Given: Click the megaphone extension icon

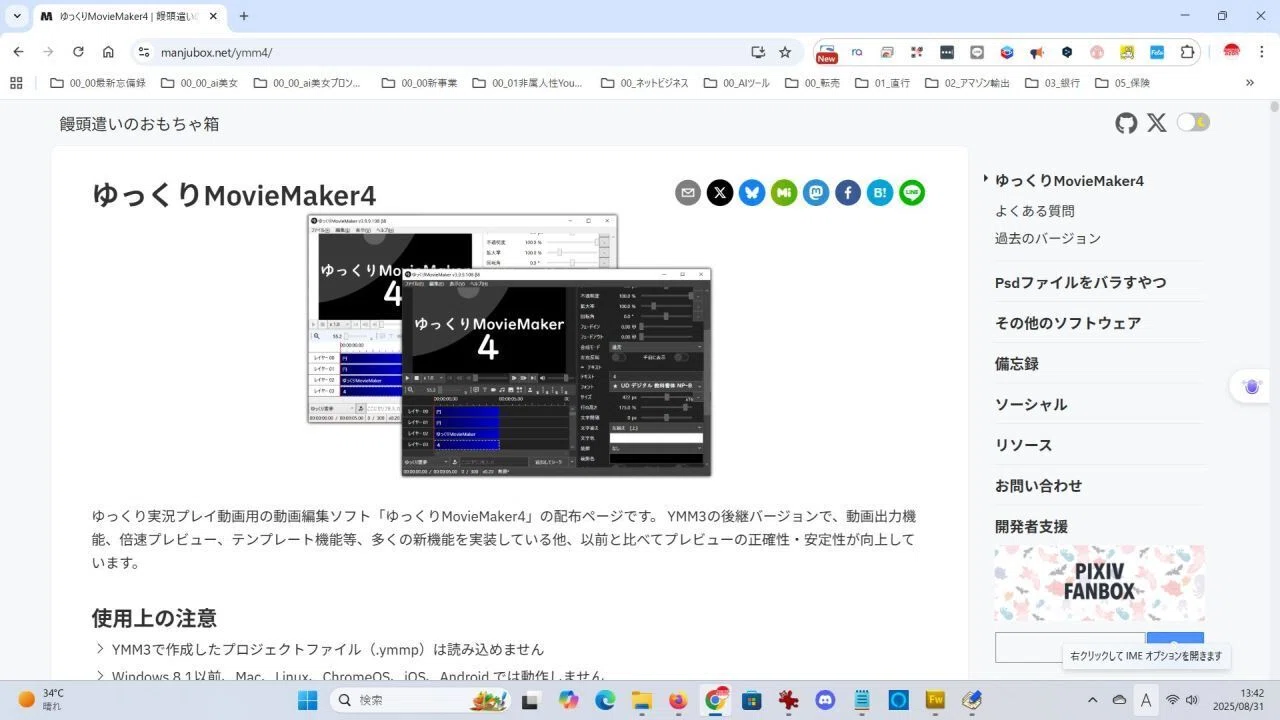Looking at the screenshot, I should coord(1037,52).
